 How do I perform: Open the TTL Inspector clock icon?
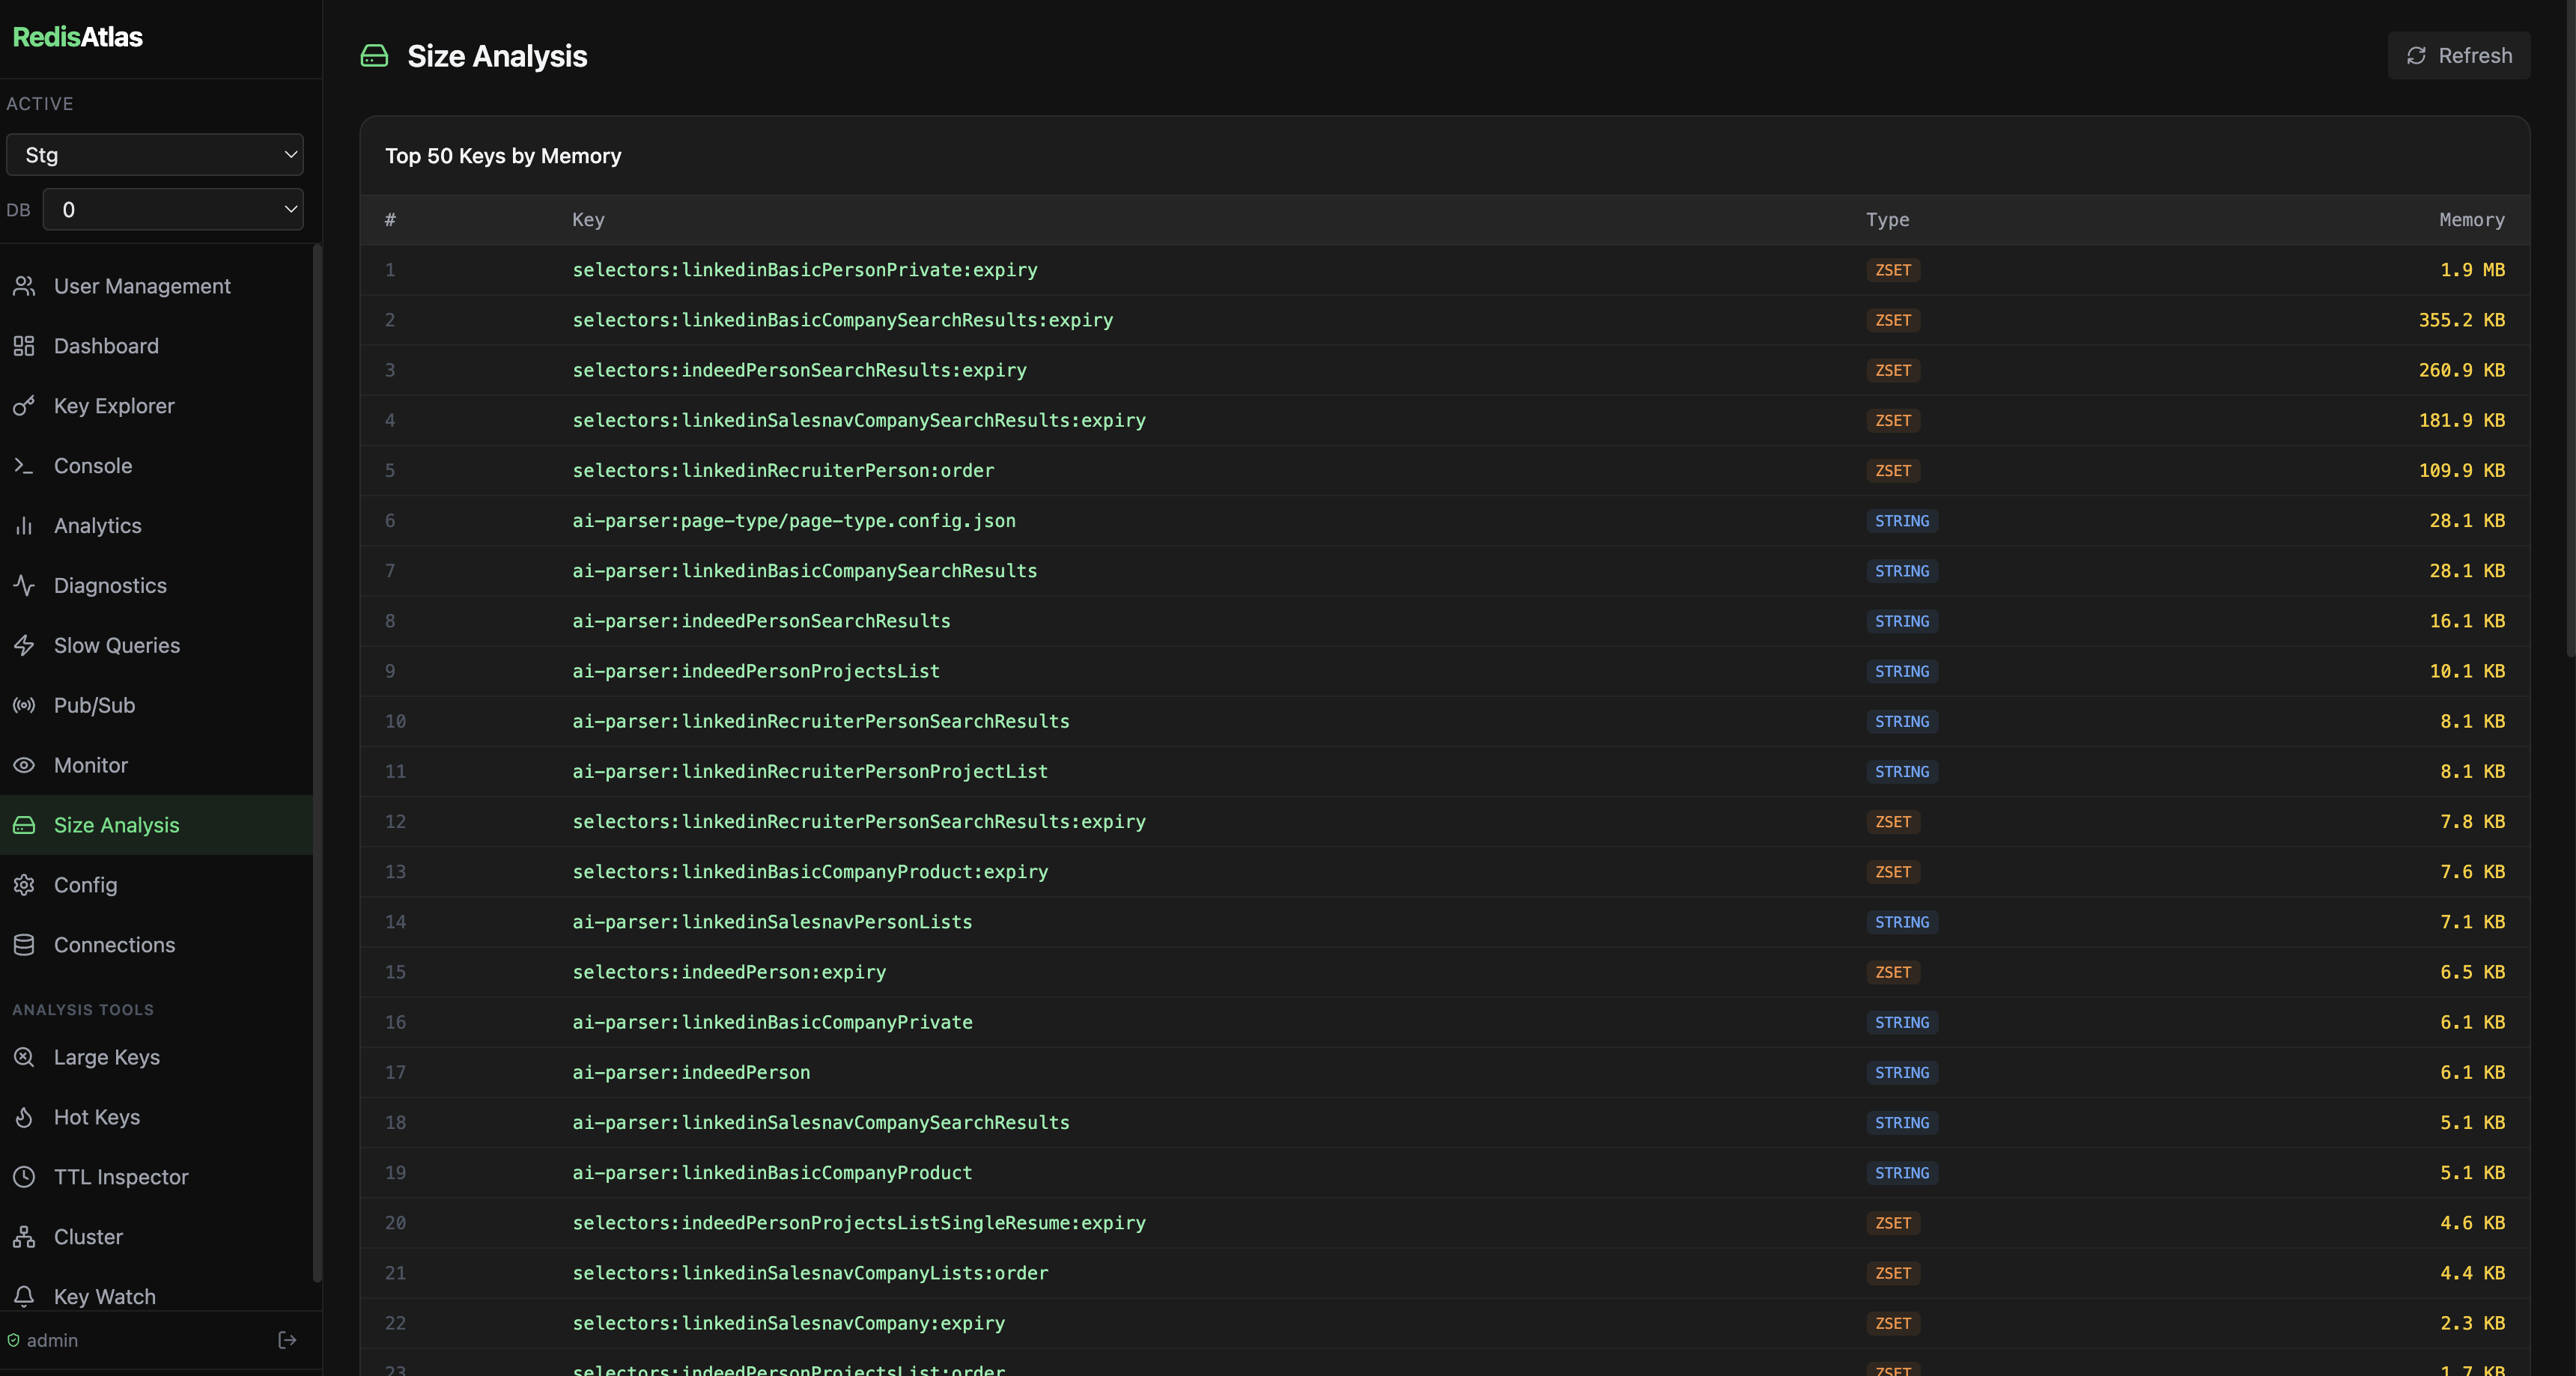click(x=24, y=1177)
